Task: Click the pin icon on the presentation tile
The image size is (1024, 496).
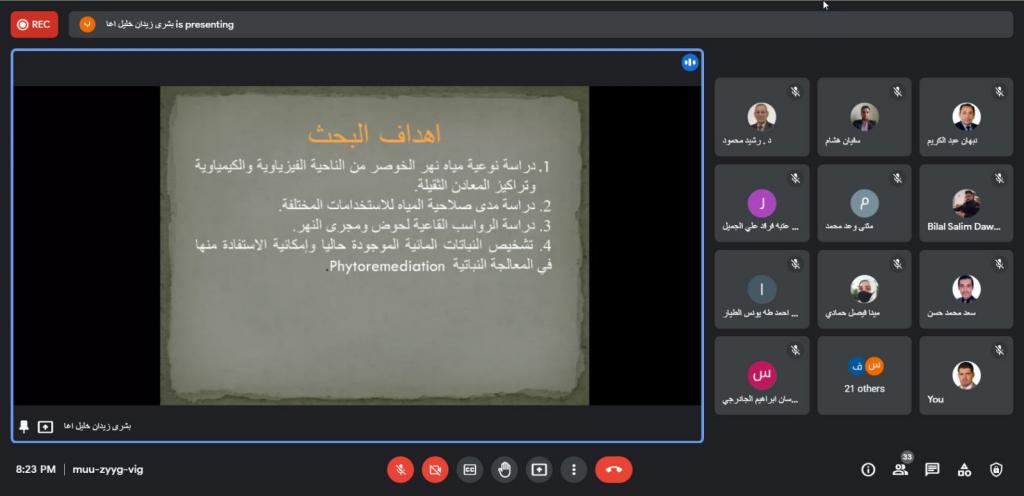Action: 24,426
